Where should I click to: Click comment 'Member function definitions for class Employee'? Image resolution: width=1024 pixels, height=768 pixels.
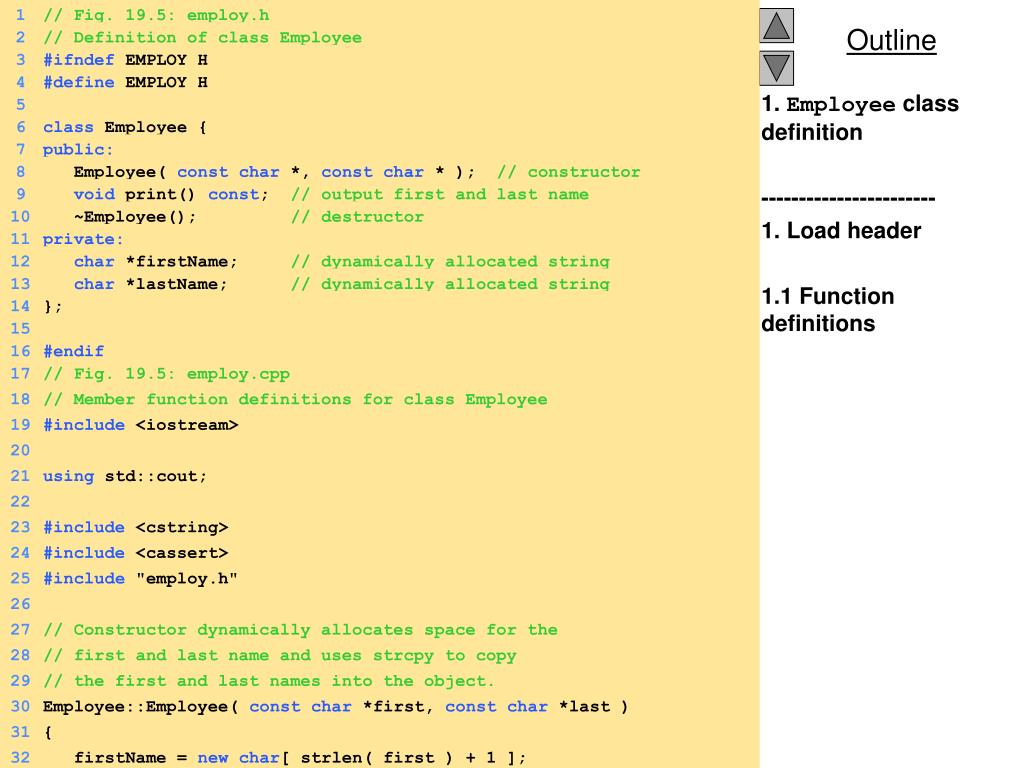pyautogui.click(x=310, y=399)
